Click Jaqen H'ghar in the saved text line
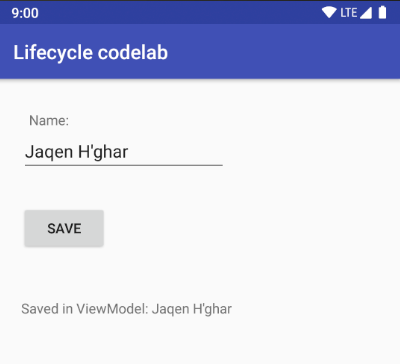400x364 pixels. [192, 309]
